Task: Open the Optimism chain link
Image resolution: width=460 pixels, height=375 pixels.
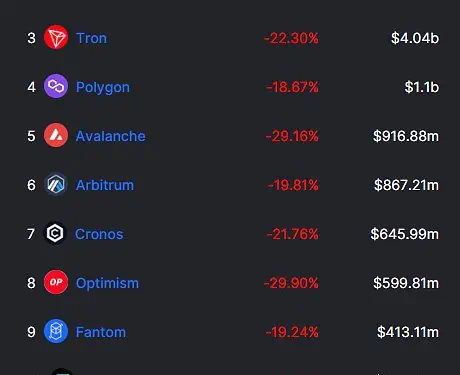Action: click(107, 283)
